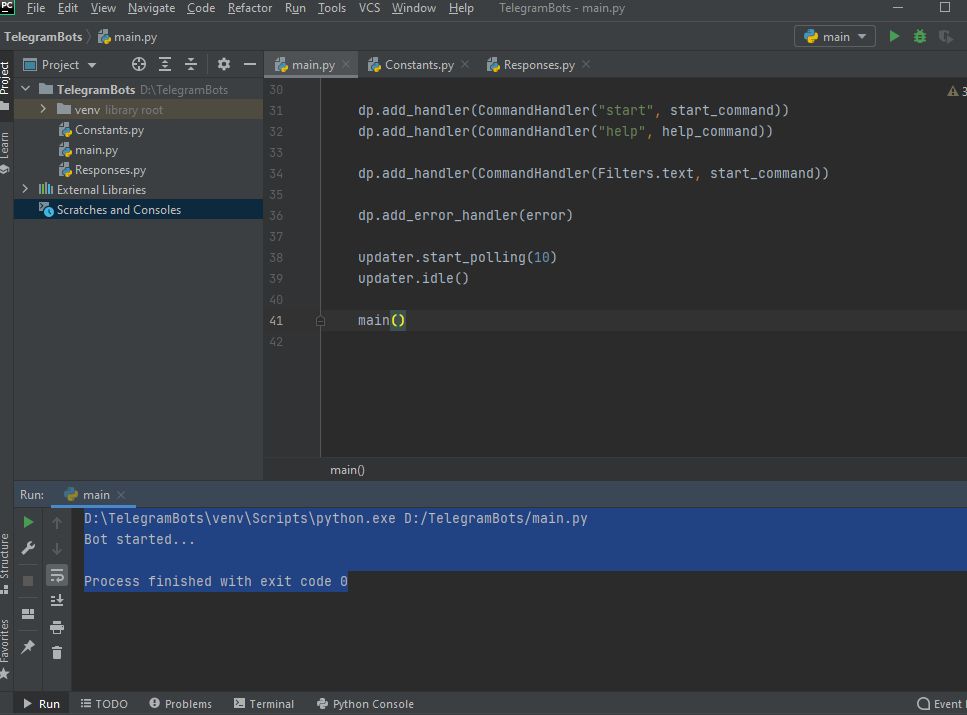Toggle soft-wrap in Run console
The width and height of the screenshot is (967, 715).
tap(57, 575)
